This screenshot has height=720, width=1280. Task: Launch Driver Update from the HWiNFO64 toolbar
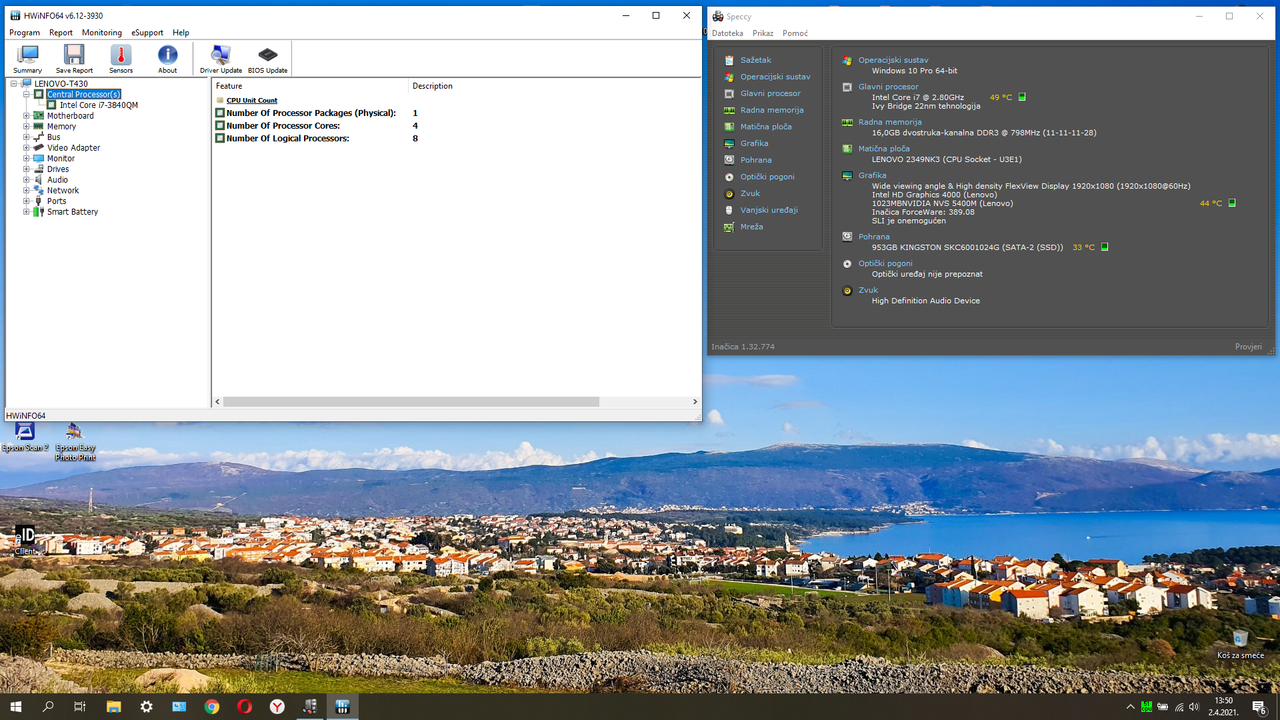(221, 59)
